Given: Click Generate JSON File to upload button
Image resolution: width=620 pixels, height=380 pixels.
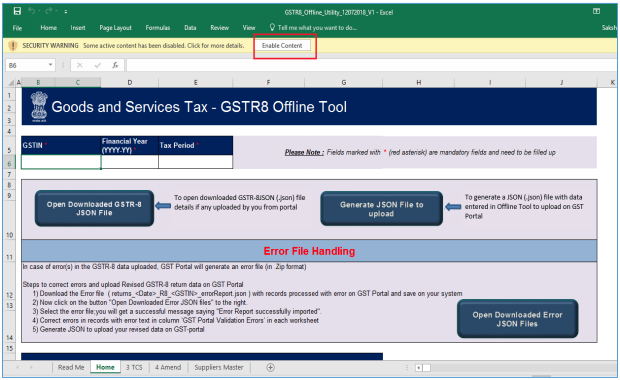Looking at the screenshot, I should click(x=382, y=209).
